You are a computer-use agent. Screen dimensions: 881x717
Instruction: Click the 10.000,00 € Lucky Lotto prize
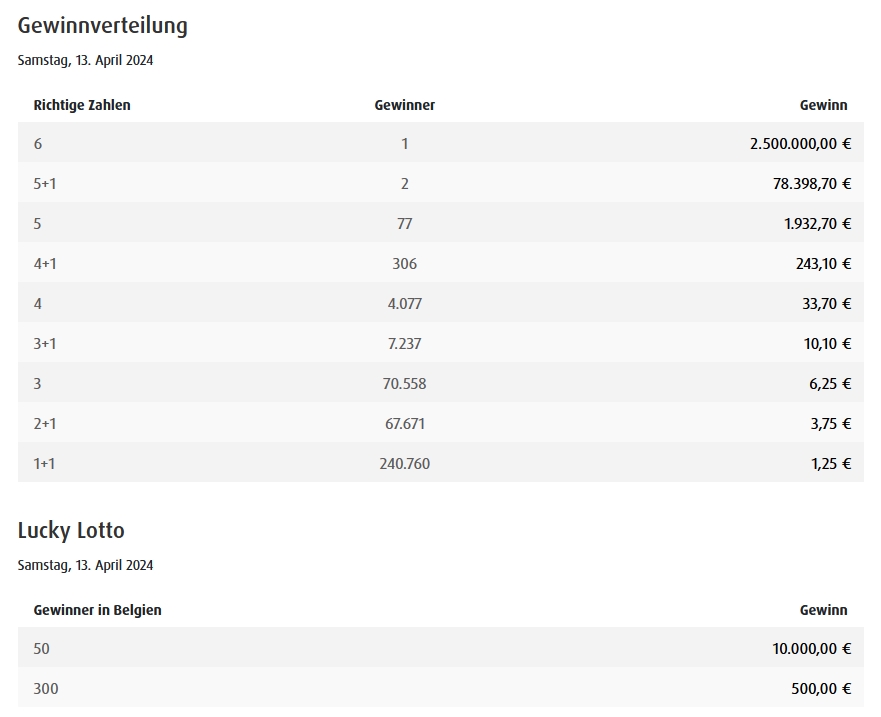coord(812,649)
